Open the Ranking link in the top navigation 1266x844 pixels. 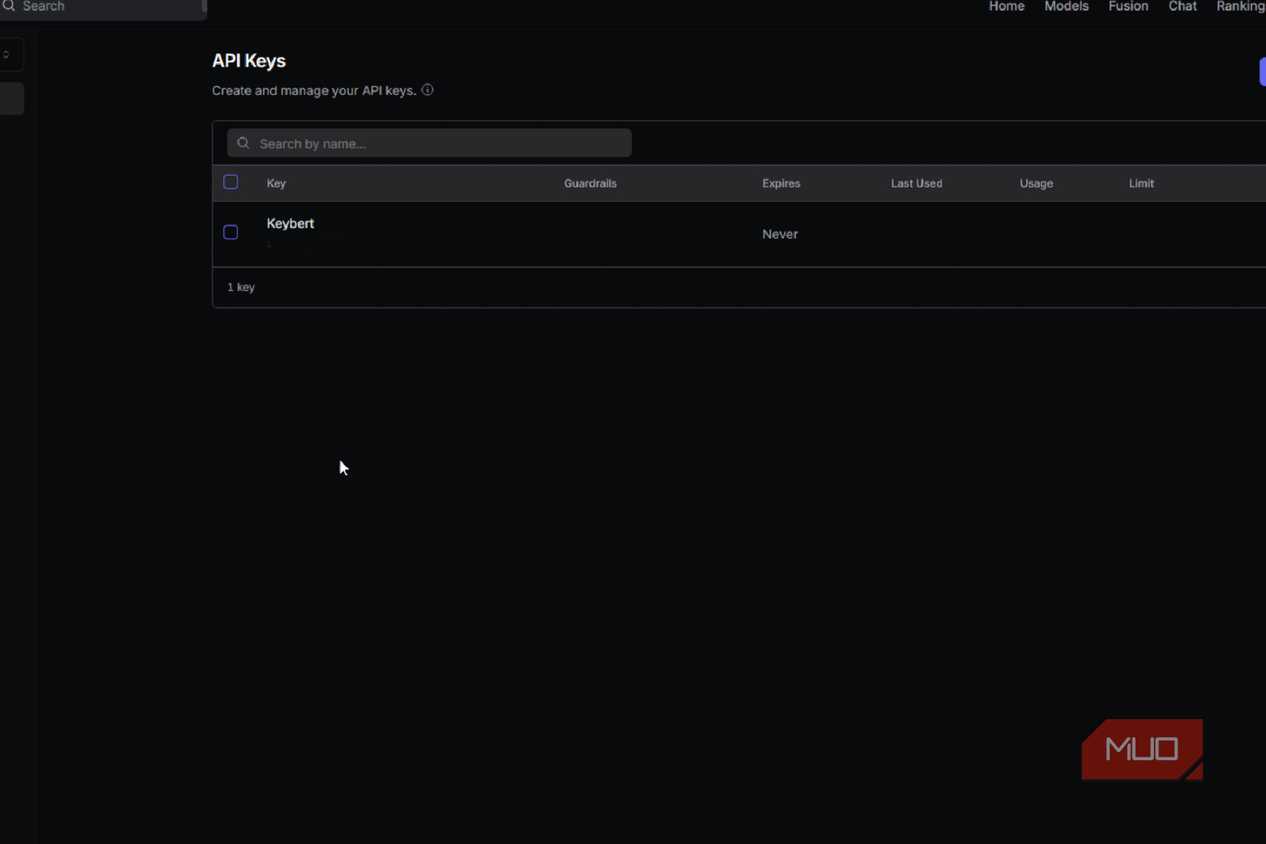tap(1241, 6)
